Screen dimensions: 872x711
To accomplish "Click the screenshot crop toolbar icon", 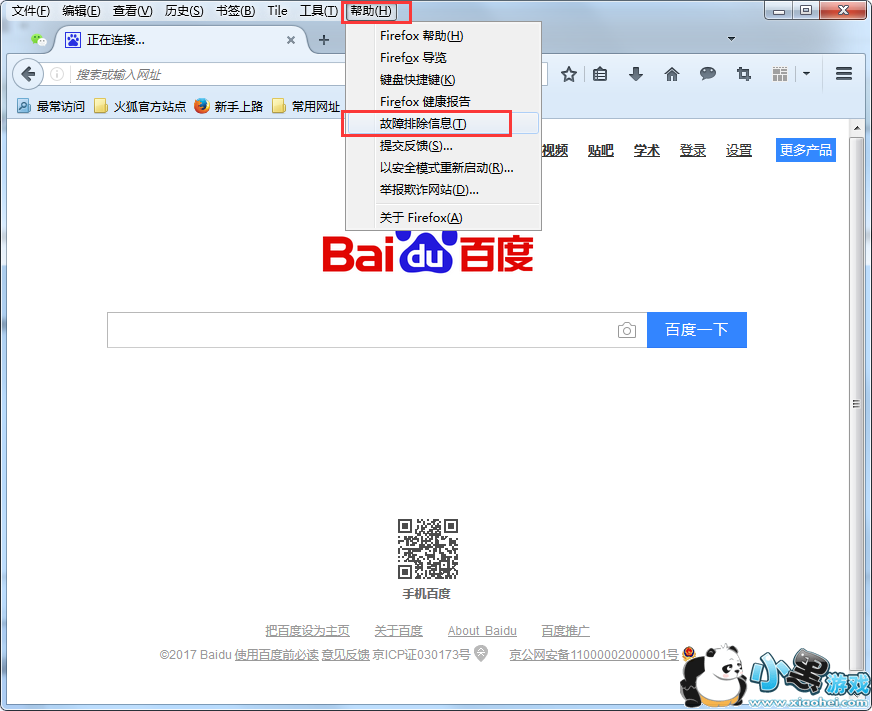I will tap(744, 74).
